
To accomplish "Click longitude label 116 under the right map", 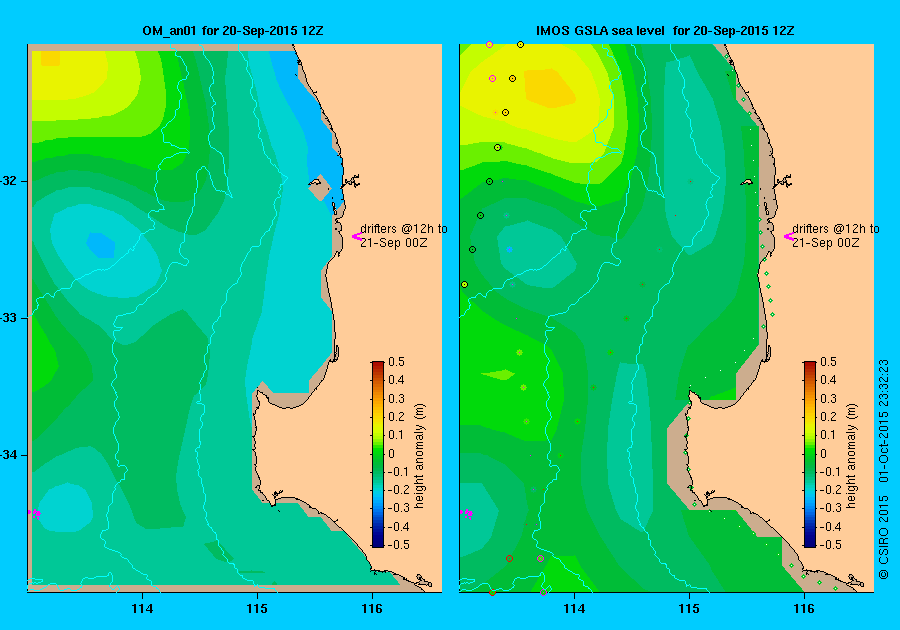I will click(804, 609).
